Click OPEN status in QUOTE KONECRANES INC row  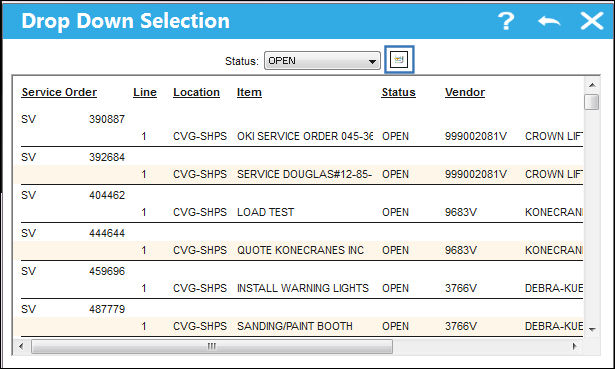(x=395, y=251)
